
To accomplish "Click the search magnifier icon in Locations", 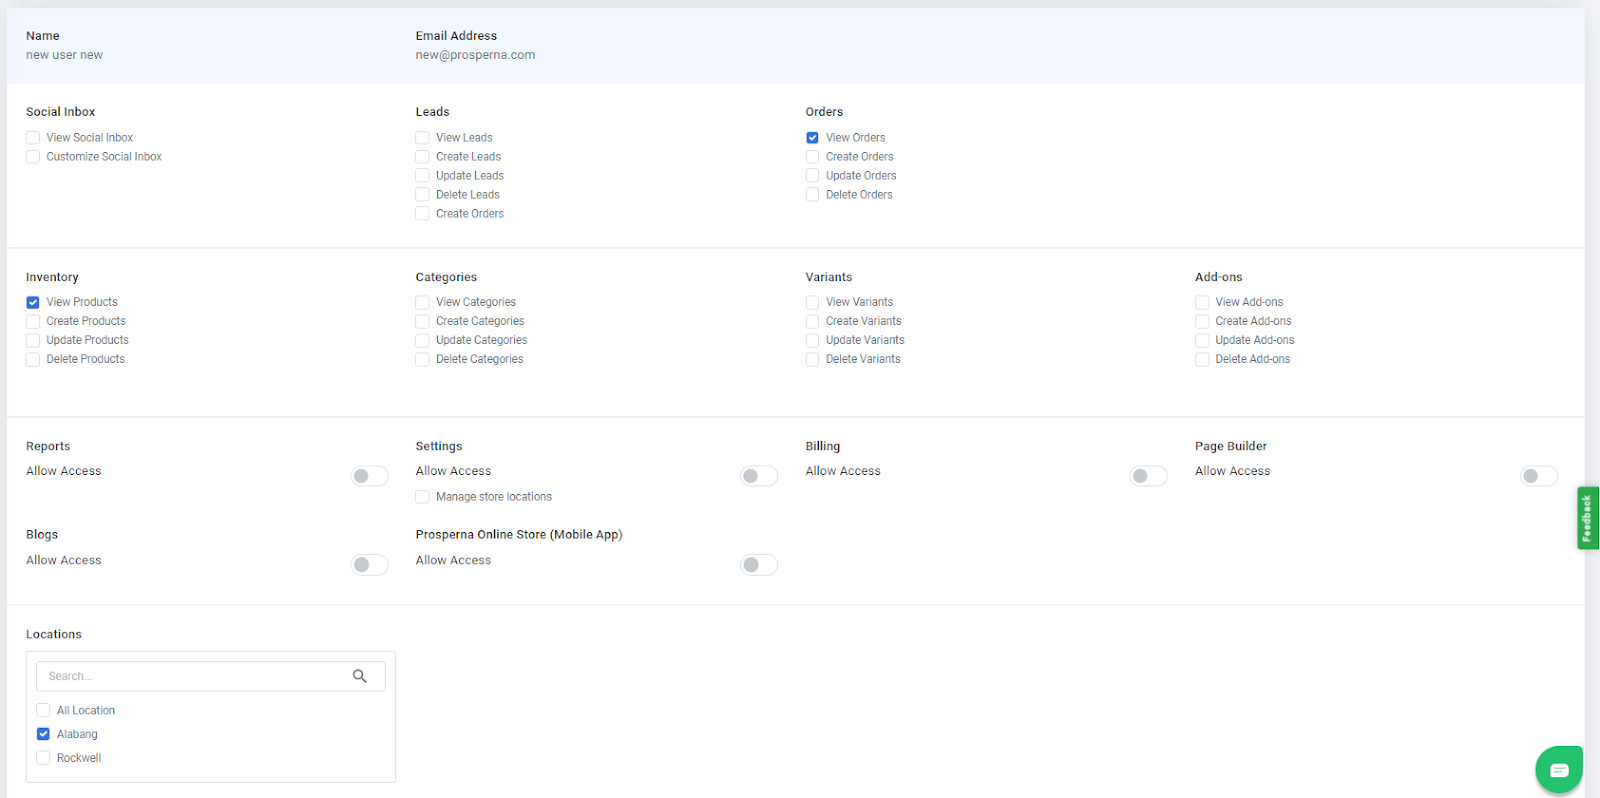I will coord(360,676).
